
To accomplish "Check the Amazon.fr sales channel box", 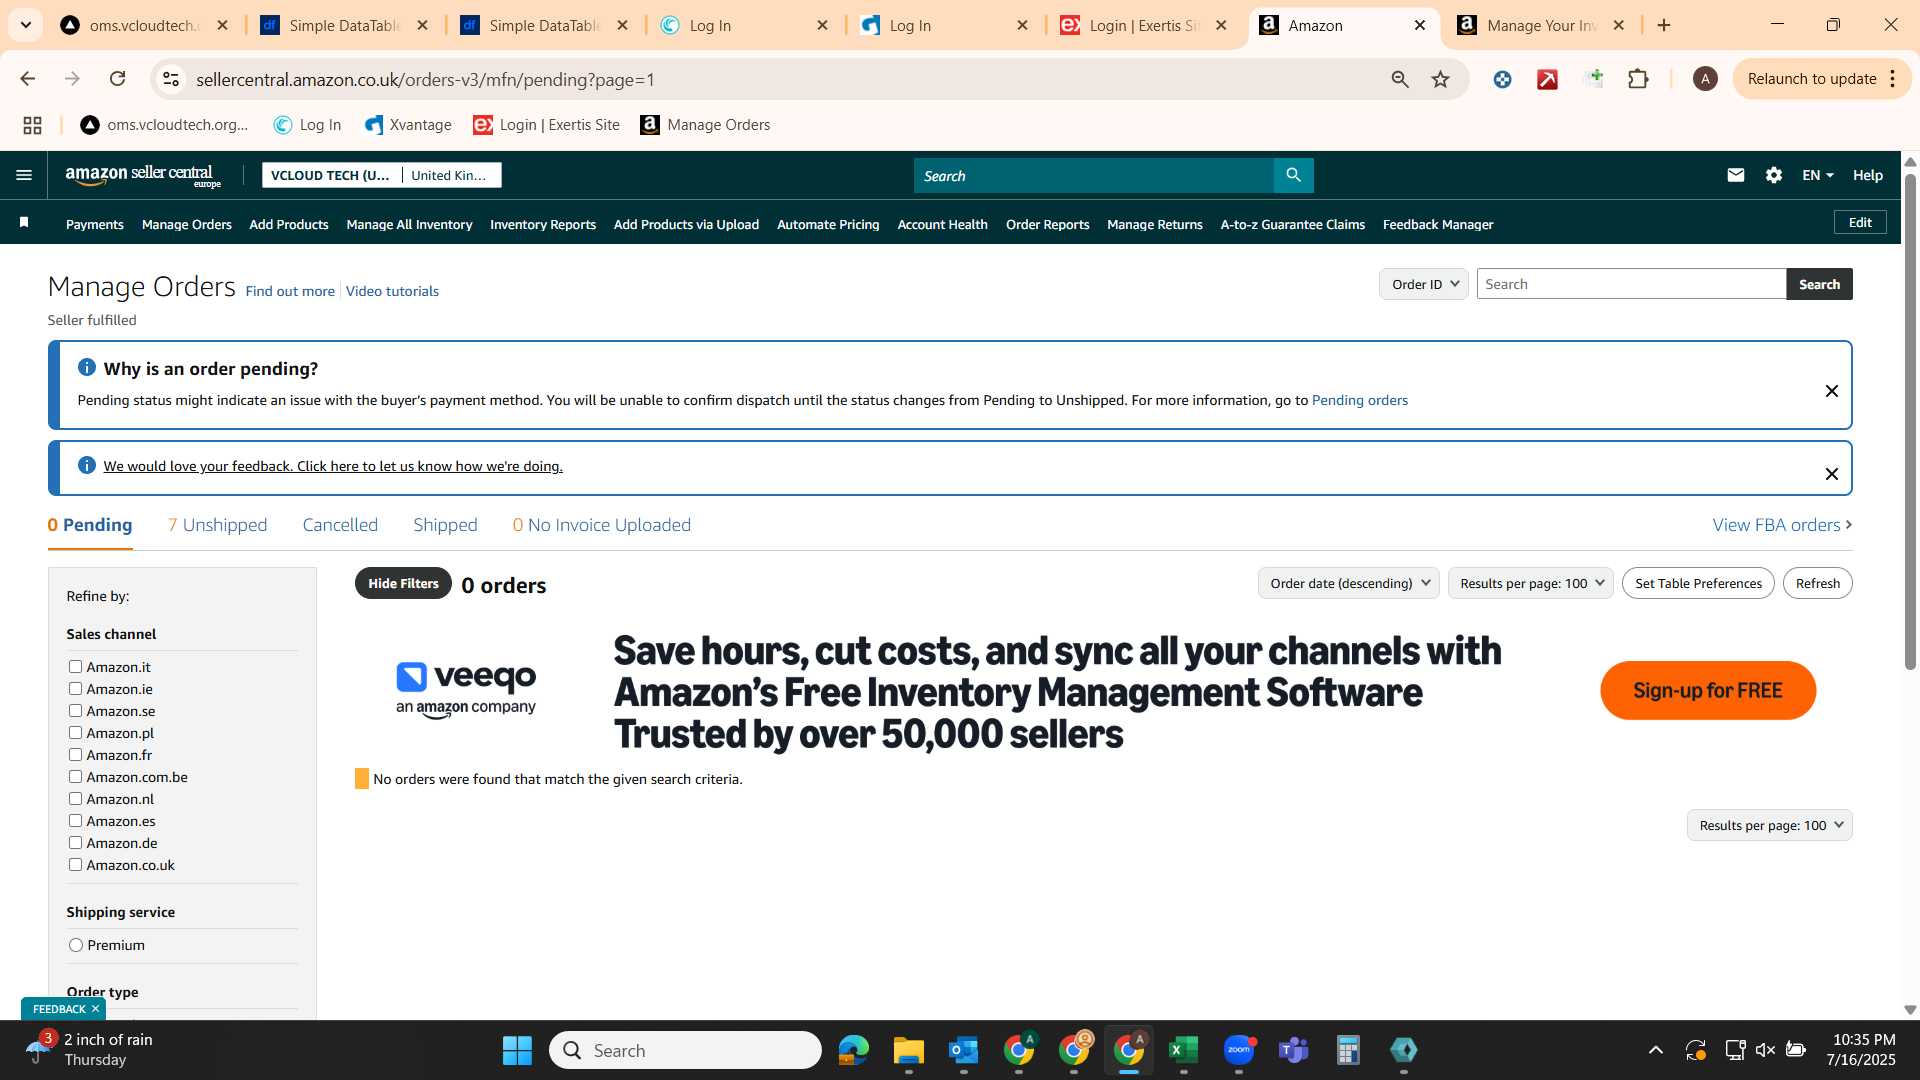I will [75, 755].
